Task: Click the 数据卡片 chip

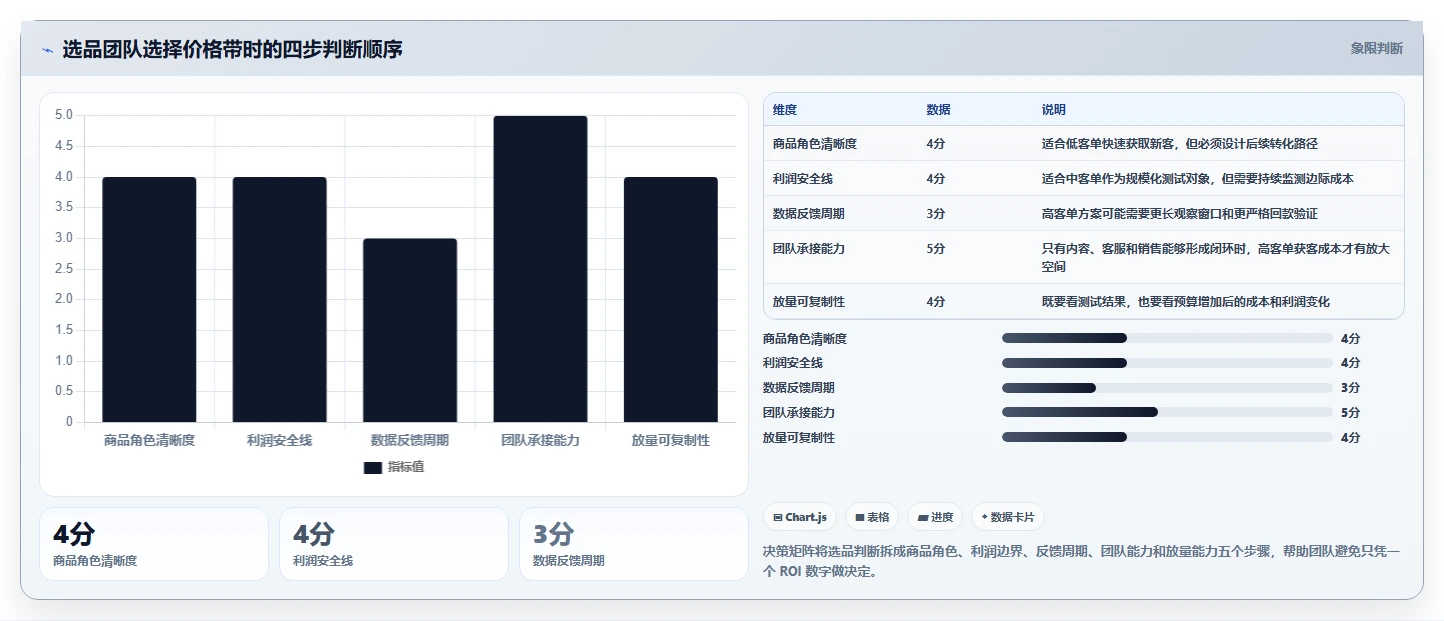Action: 1008,517
